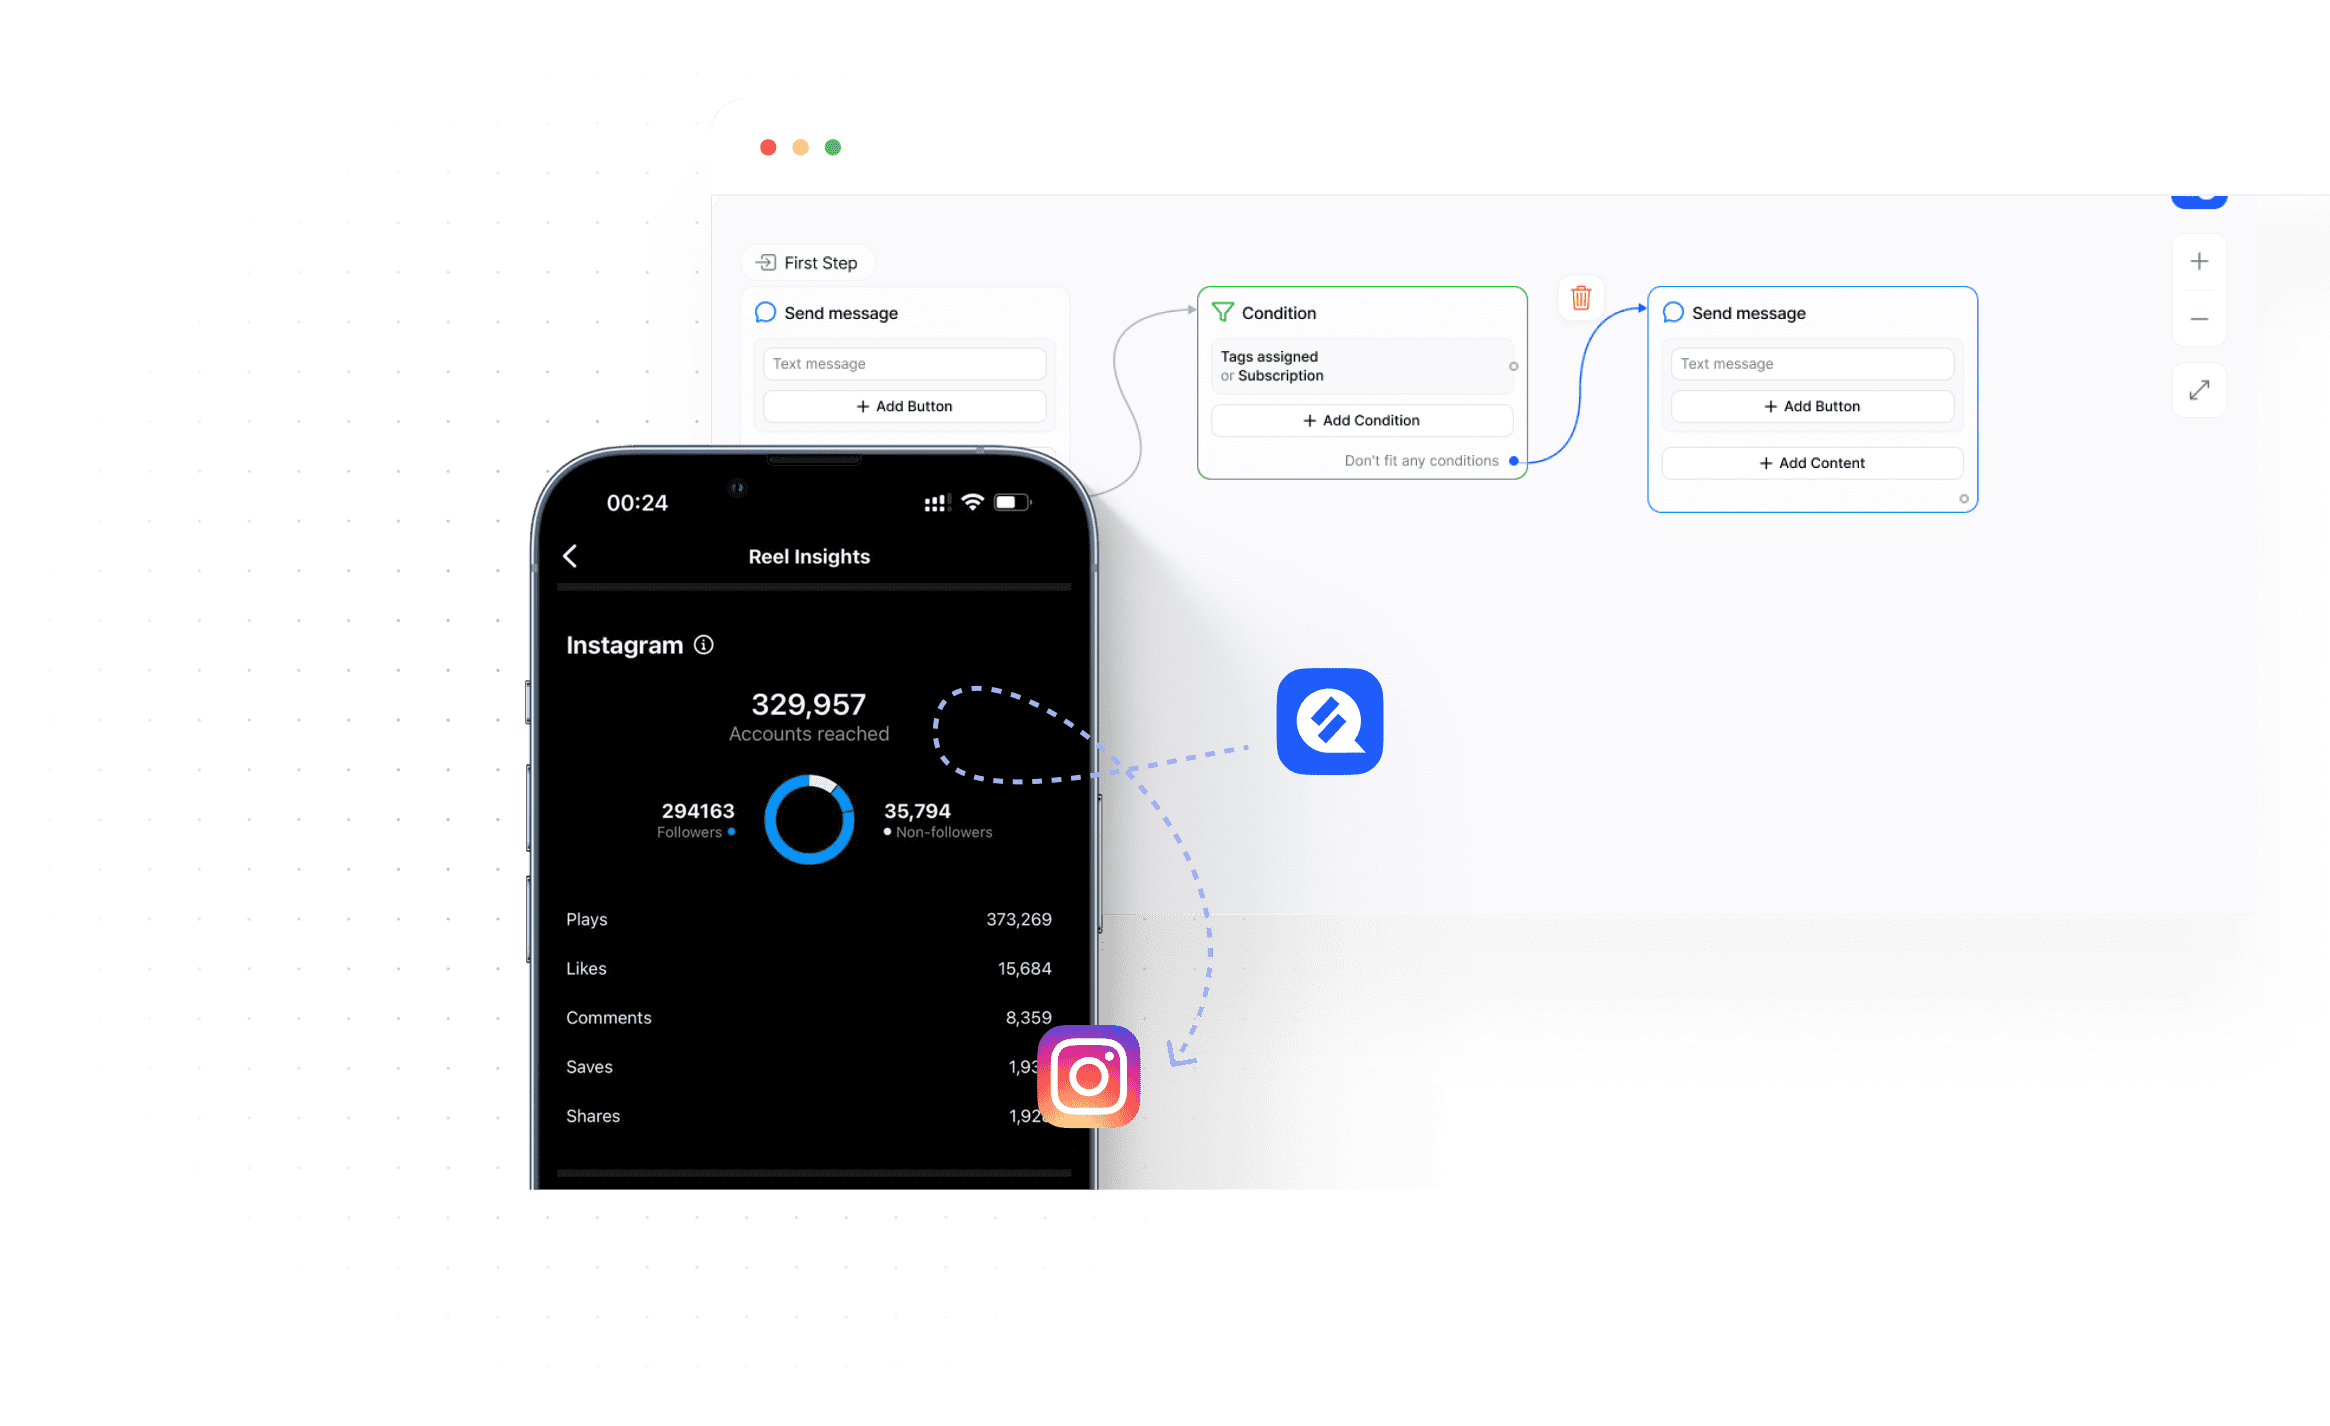The image size is (2330, 1426).
Task: Toggle the Tags assigned condition checkbox
Action: [1511, 366]
